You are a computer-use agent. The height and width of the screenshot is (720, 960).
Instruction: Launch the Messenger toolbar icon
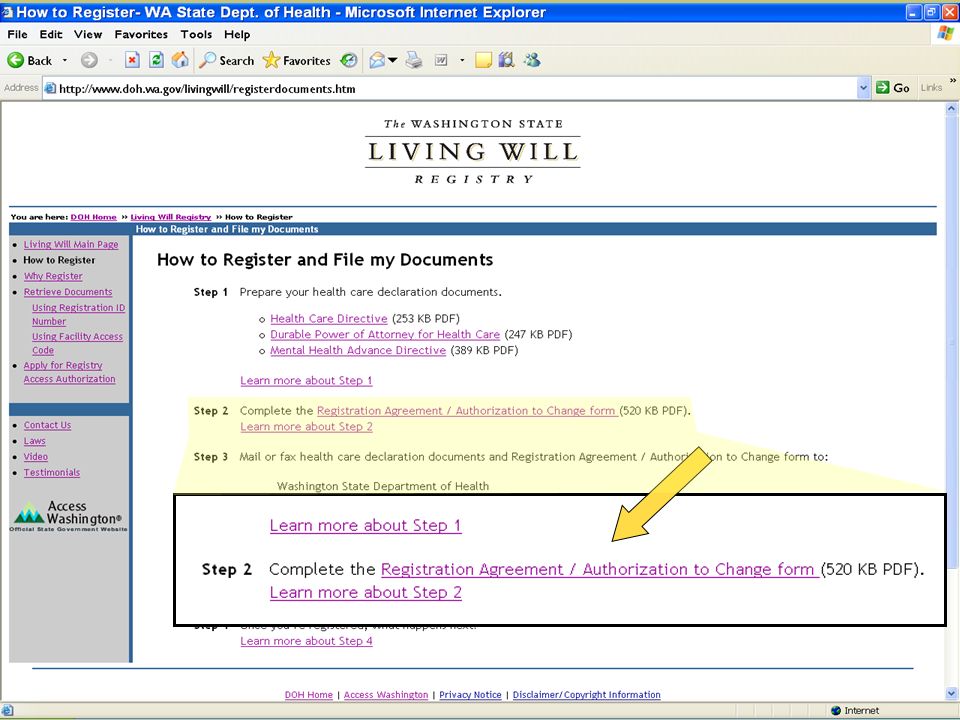pyautogui.click(x=531, y=60)
